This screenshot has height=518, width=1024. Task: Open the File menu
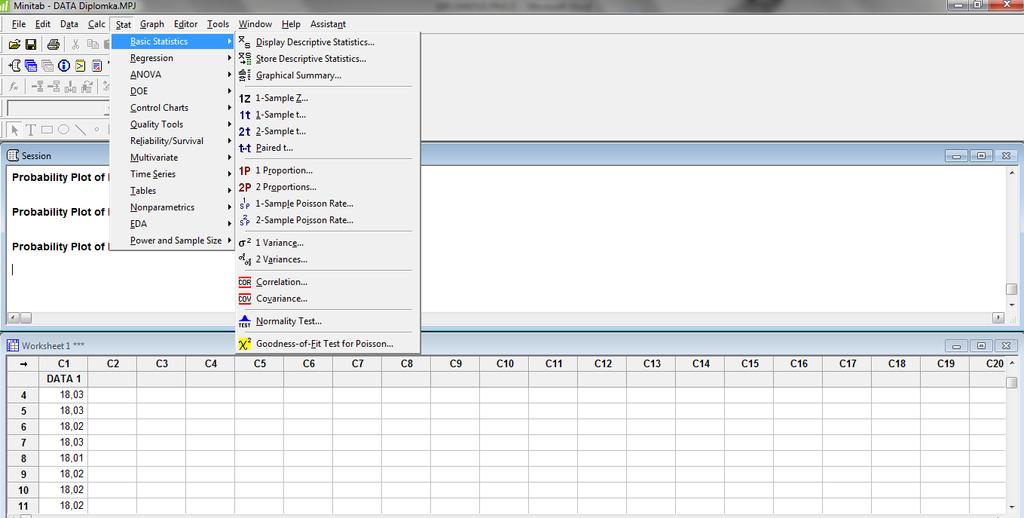[x=18, y=24]
